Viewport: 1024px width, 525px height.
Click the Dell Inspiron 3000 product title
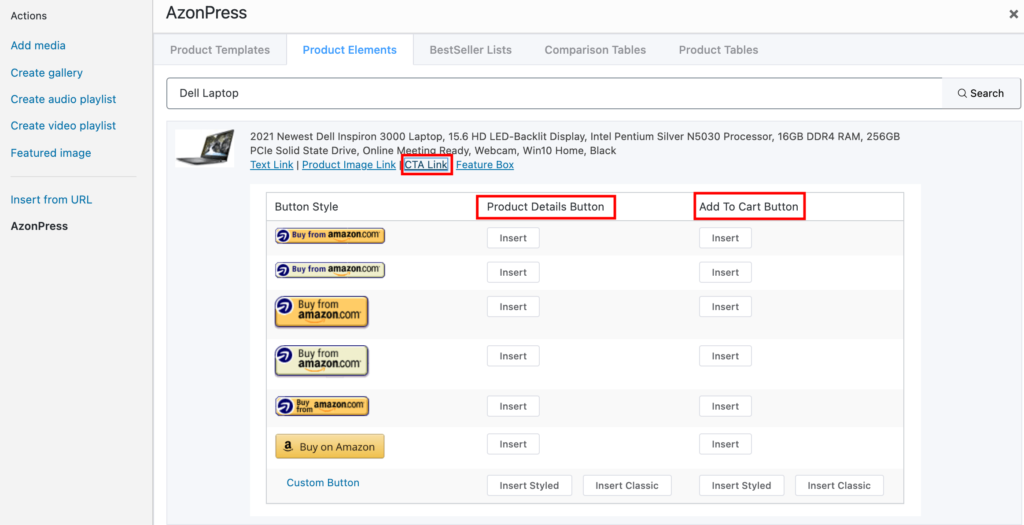coord(575,144)
